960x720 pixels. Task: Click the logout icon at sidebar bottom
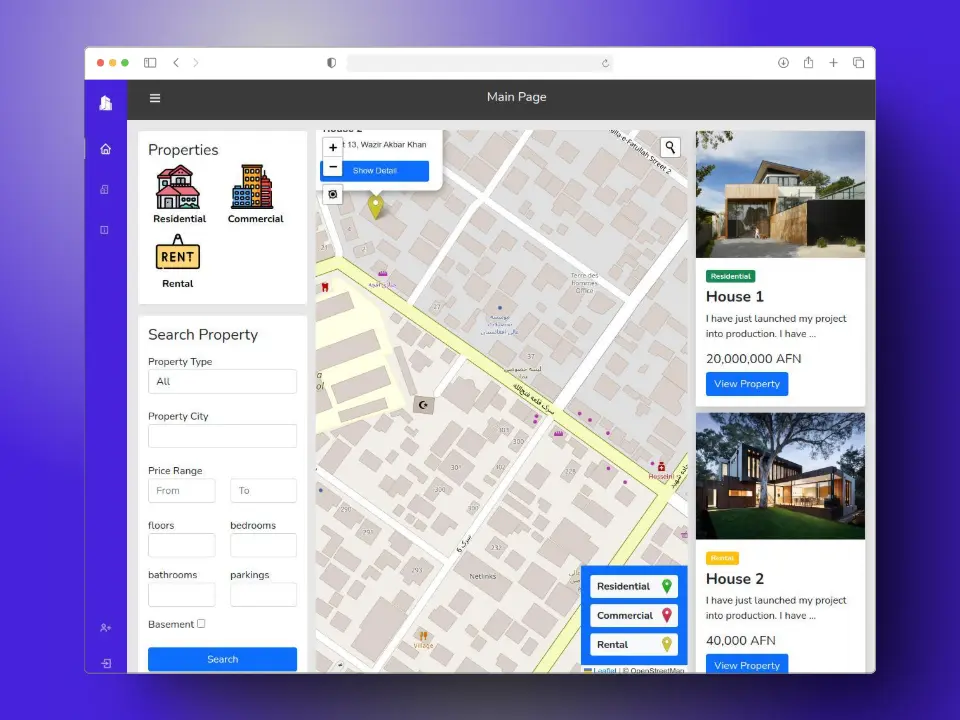[106, 663]
